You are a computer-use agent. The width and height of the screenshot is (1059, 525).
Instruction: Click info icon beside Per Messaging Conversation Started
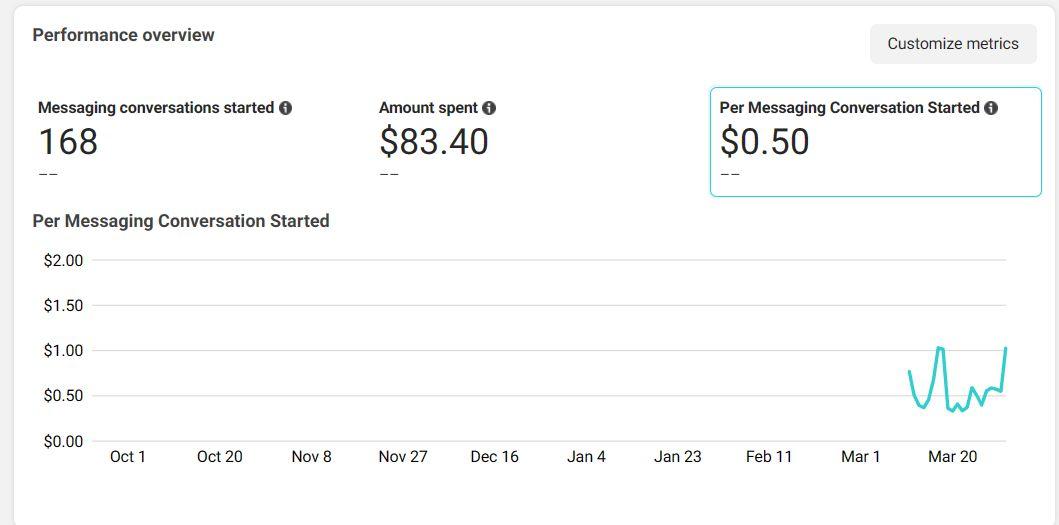(991, 108)
